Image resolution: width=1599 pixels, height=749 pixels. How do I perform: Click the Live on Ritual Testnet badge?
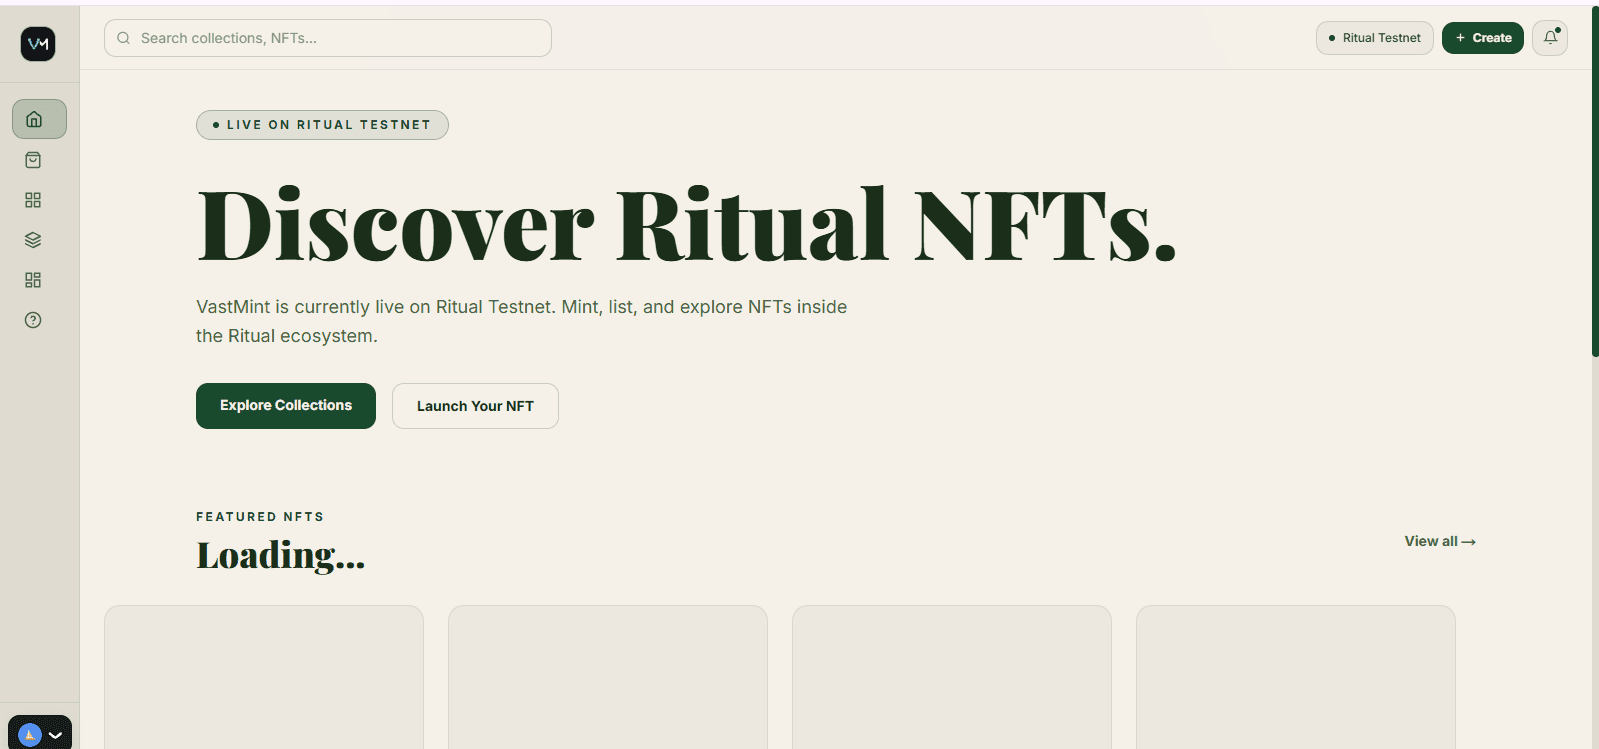(322, 125)
